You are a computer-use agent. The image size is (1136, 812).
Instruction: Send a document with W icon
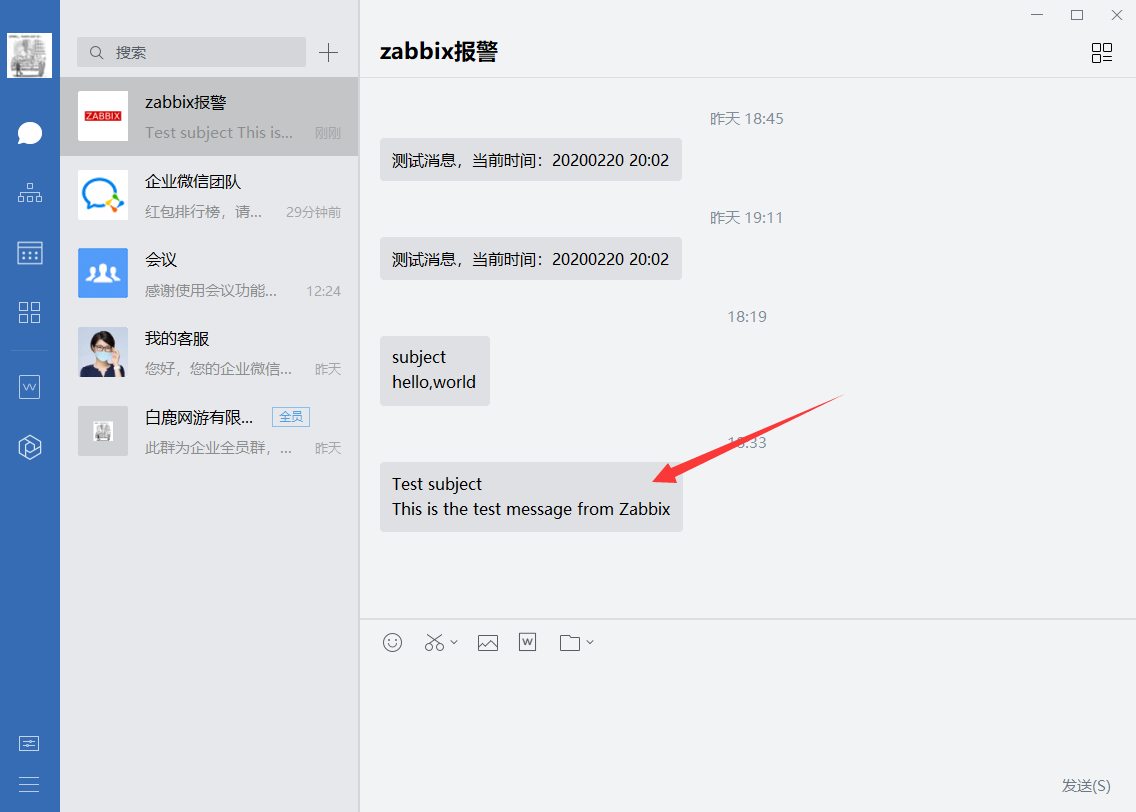coord(527,642)
